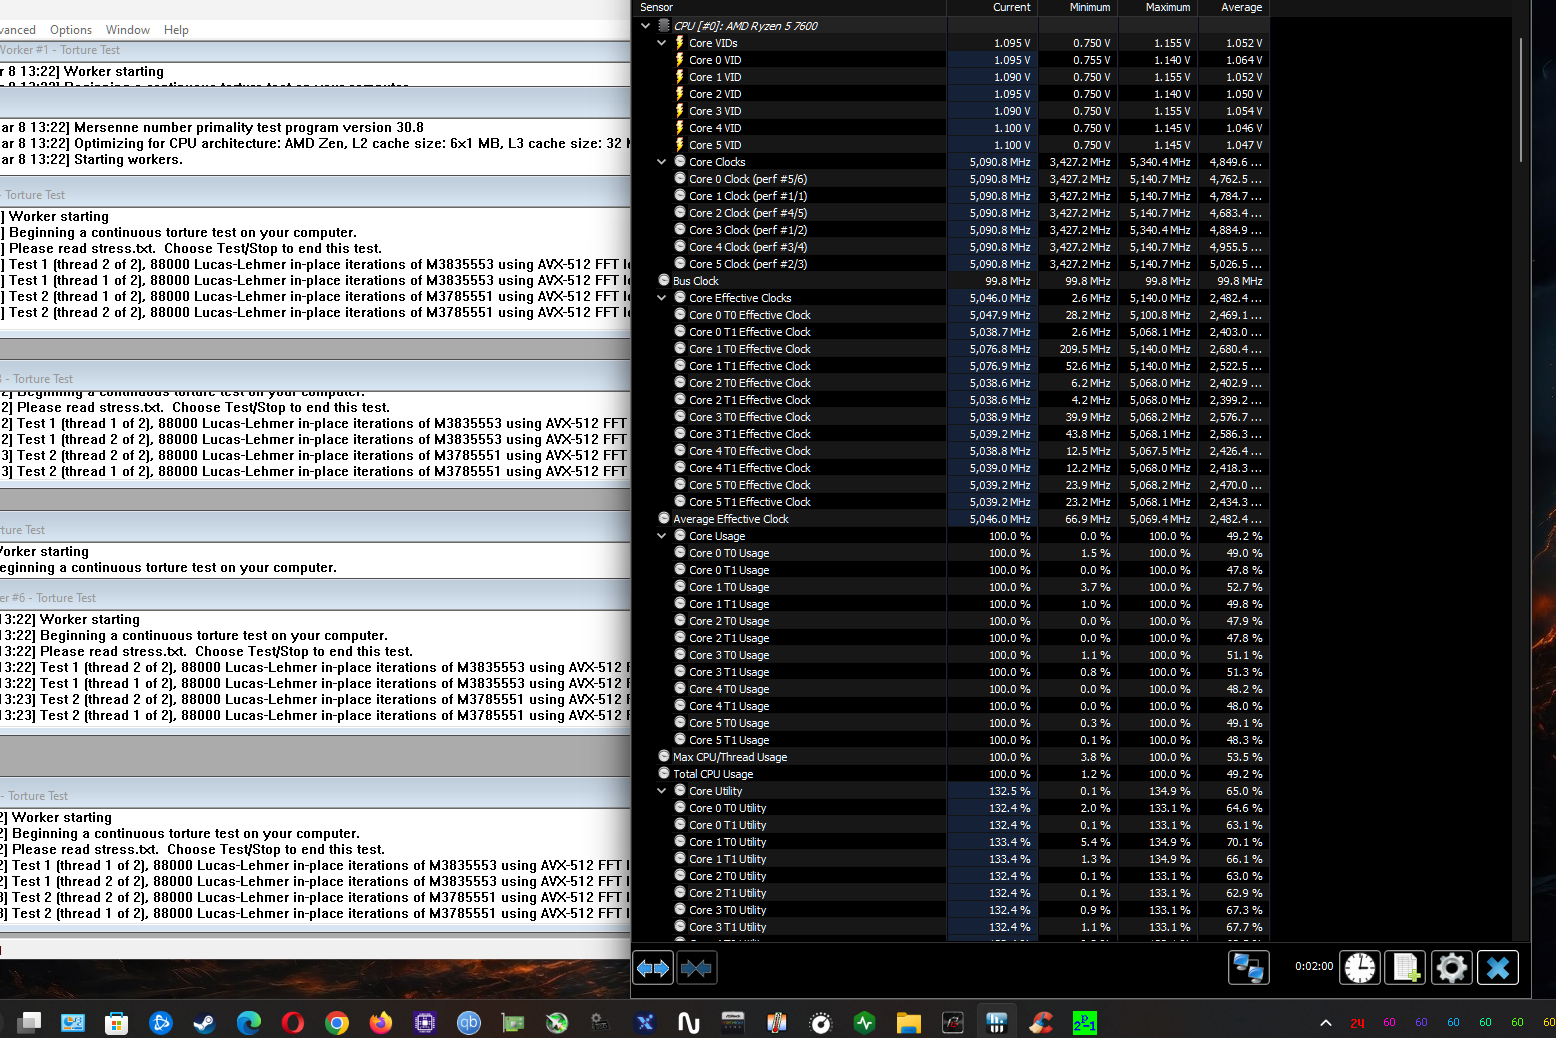The width and height of the screenshot is (1556, 1038).
Task: Open Steam from the taskbar
Action: click(x=204, y=1022)
